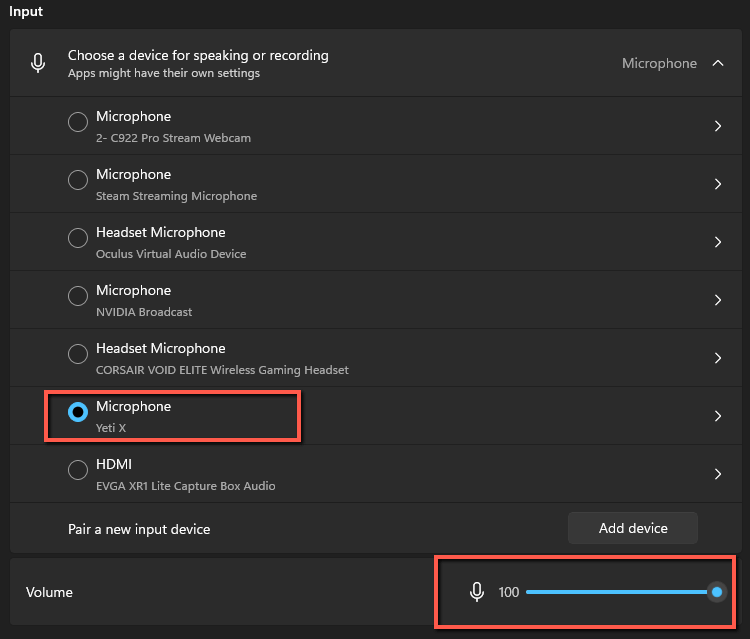Screen dimensions: 750x639
Task: Open Yeti X properties arrow
Action: pyautogui.click(x=718, y=416)
